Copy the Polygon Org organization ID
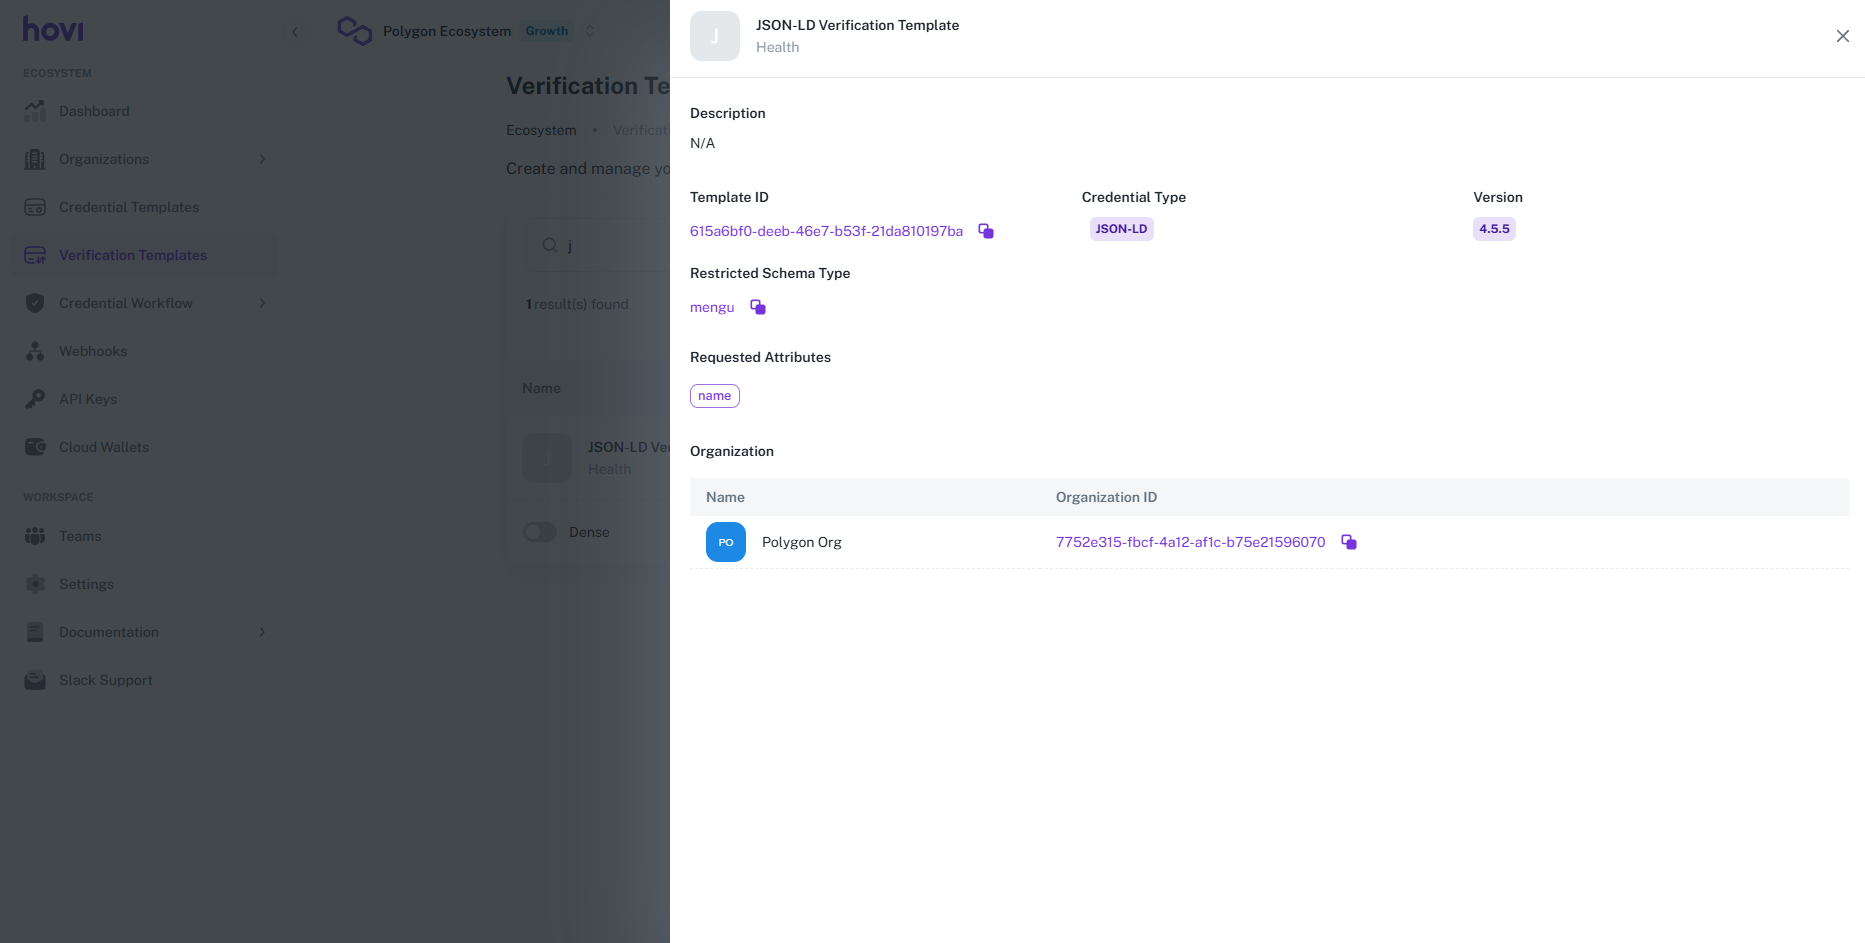The image size is (1865, 943). point(1349,542)
